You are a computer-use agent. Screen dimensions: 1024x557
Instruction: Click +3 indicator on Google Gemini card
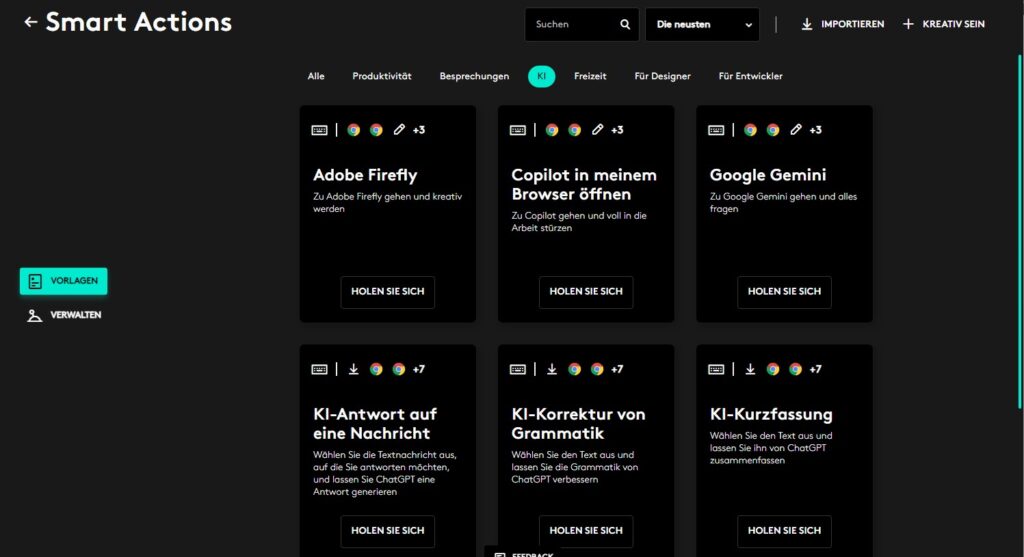(816, 130)
